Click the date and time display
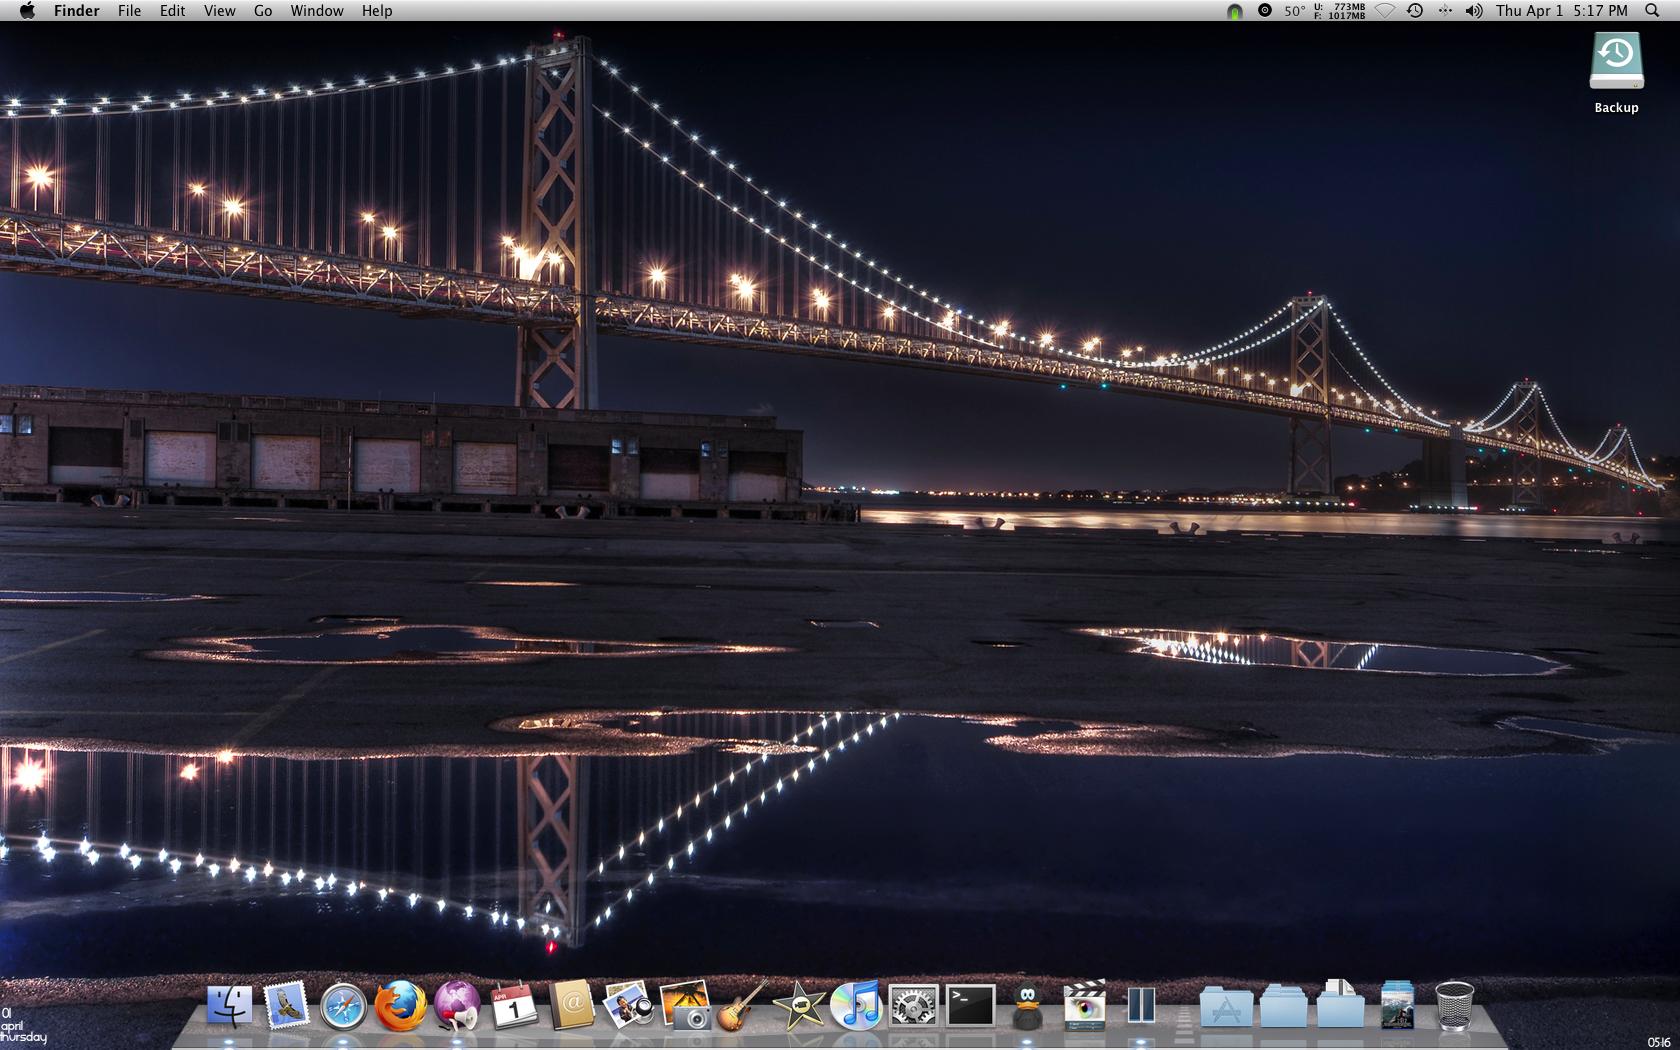This screenshot has width=1680, height=1050. (1561, 11)
